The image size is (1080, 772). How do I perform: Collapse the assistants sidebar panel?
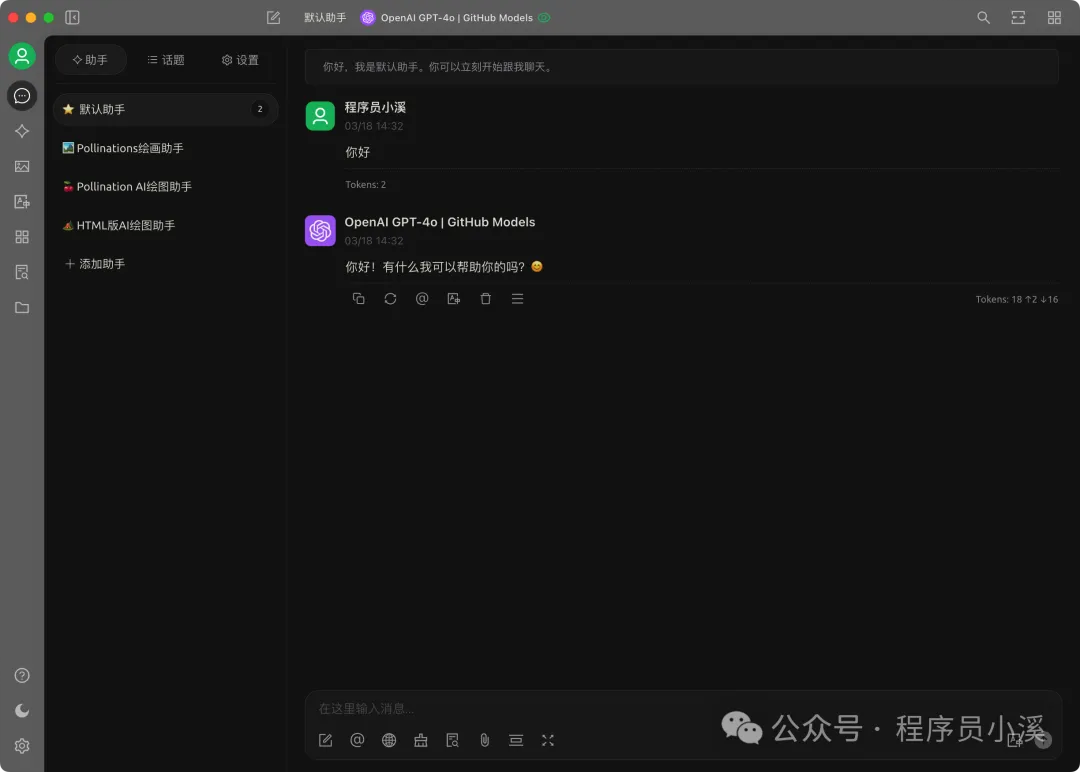[72, 17]
